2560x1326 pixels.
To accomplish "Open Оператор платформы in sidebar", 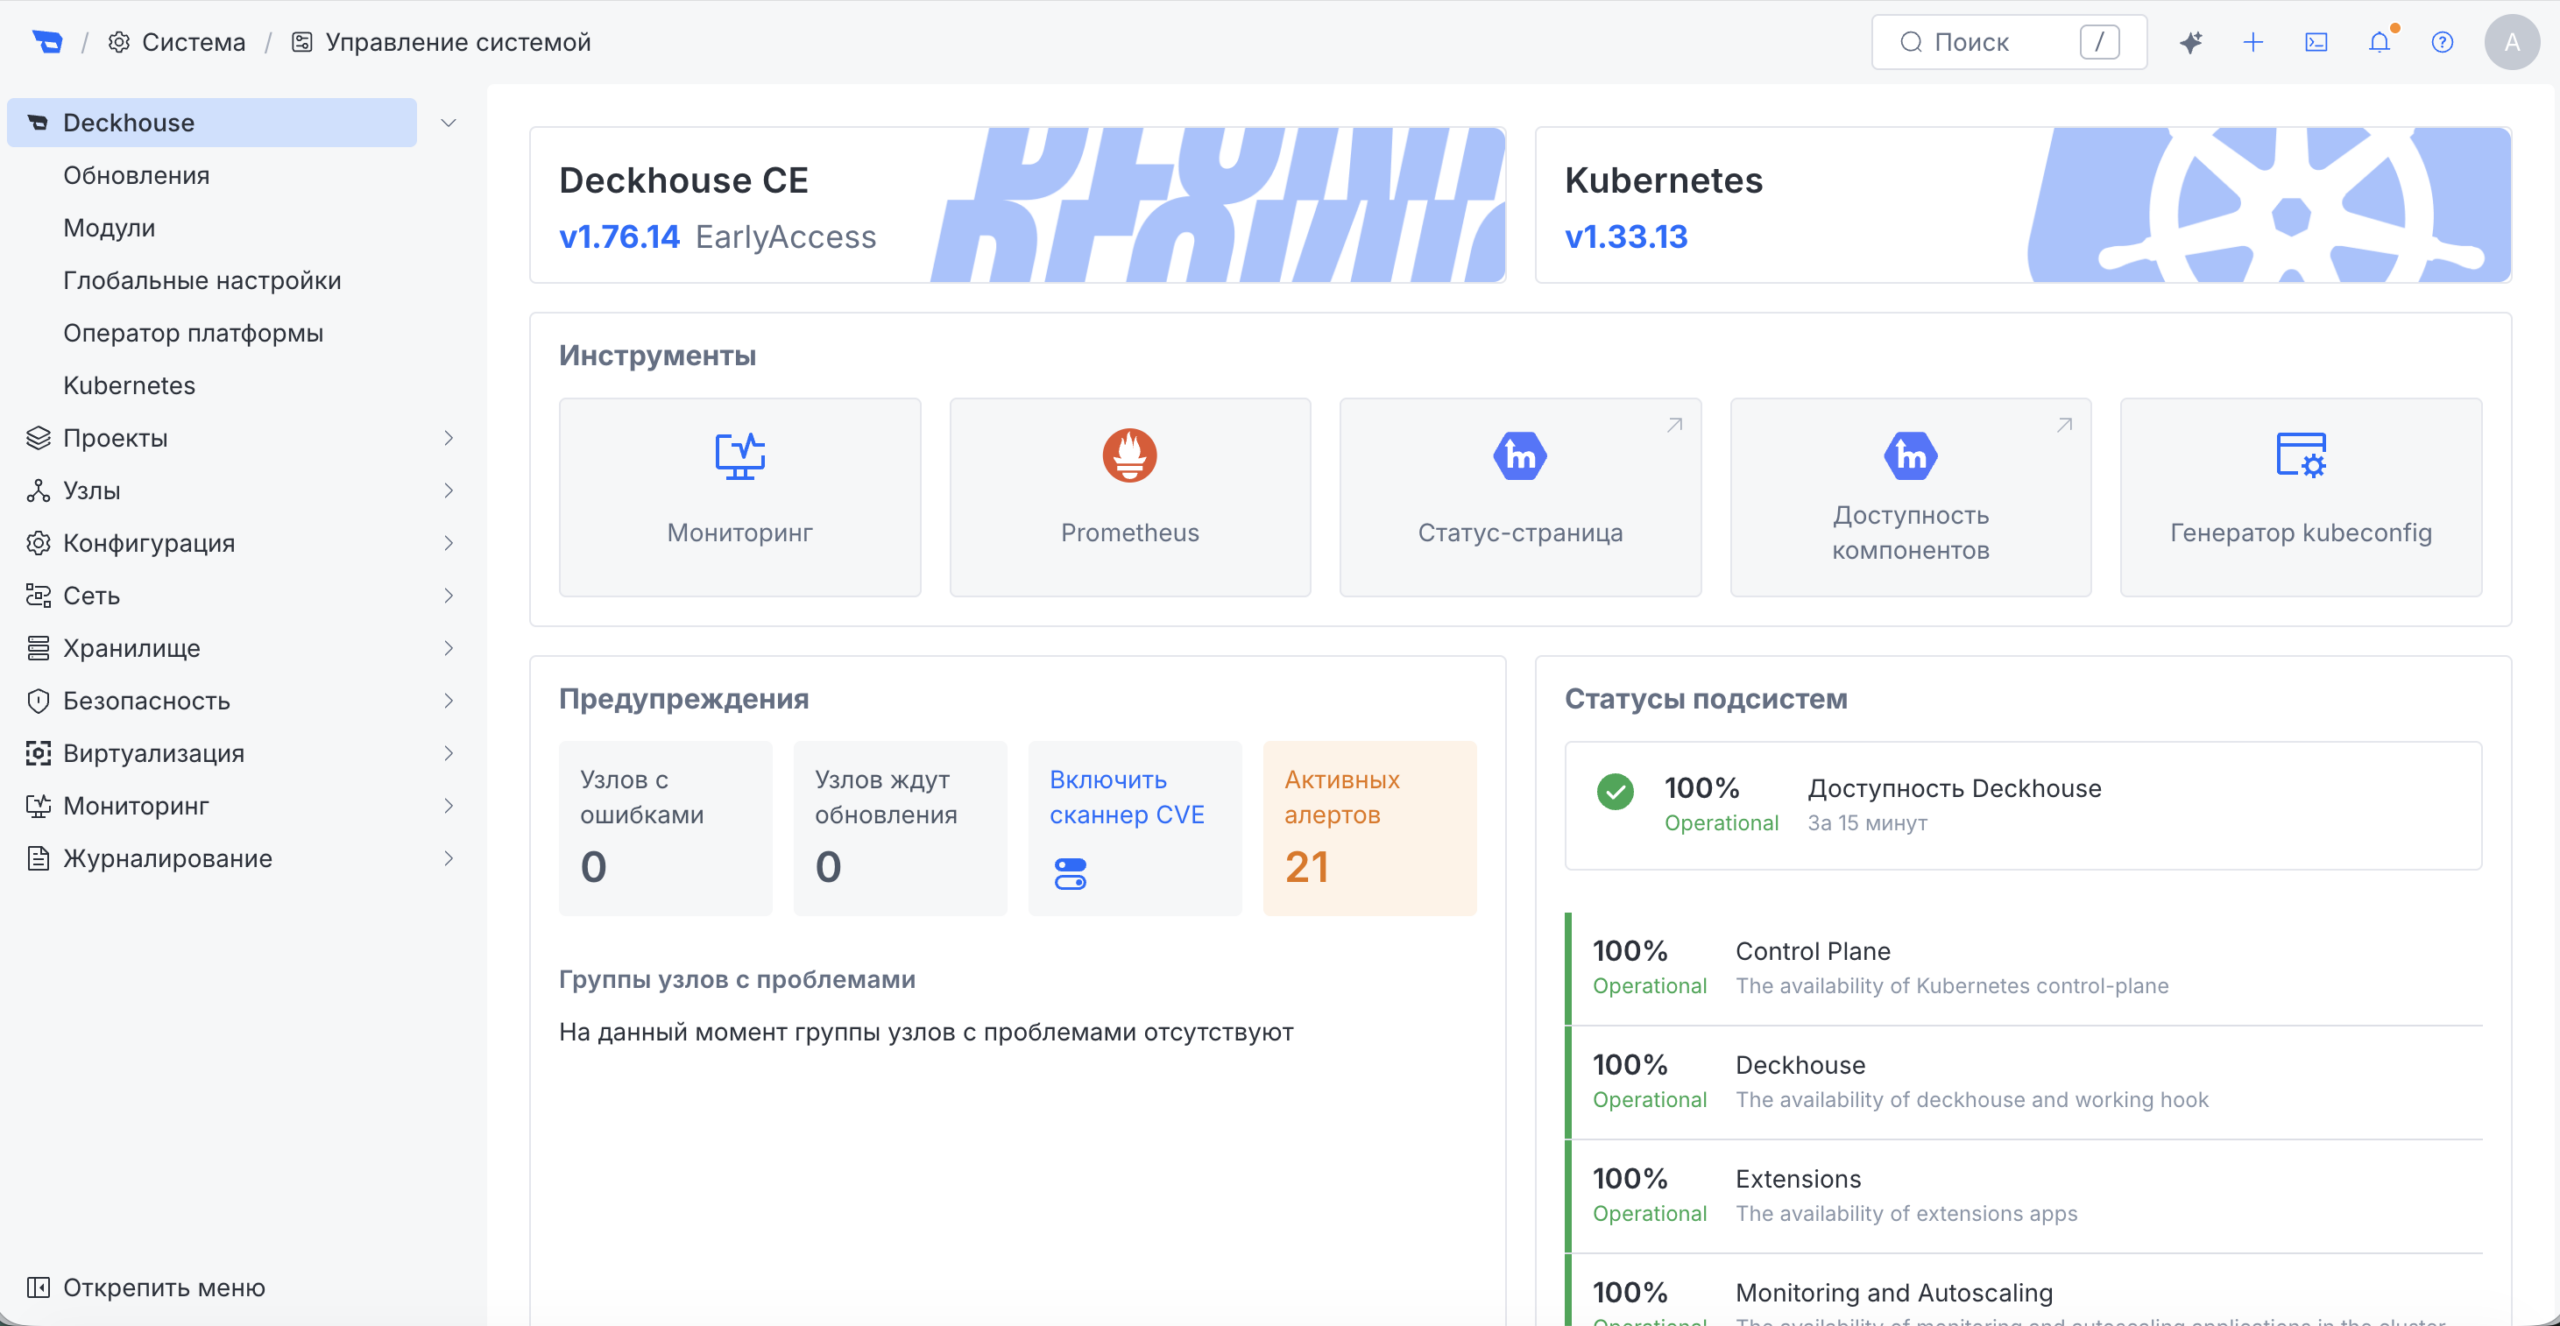I will 193,333.
